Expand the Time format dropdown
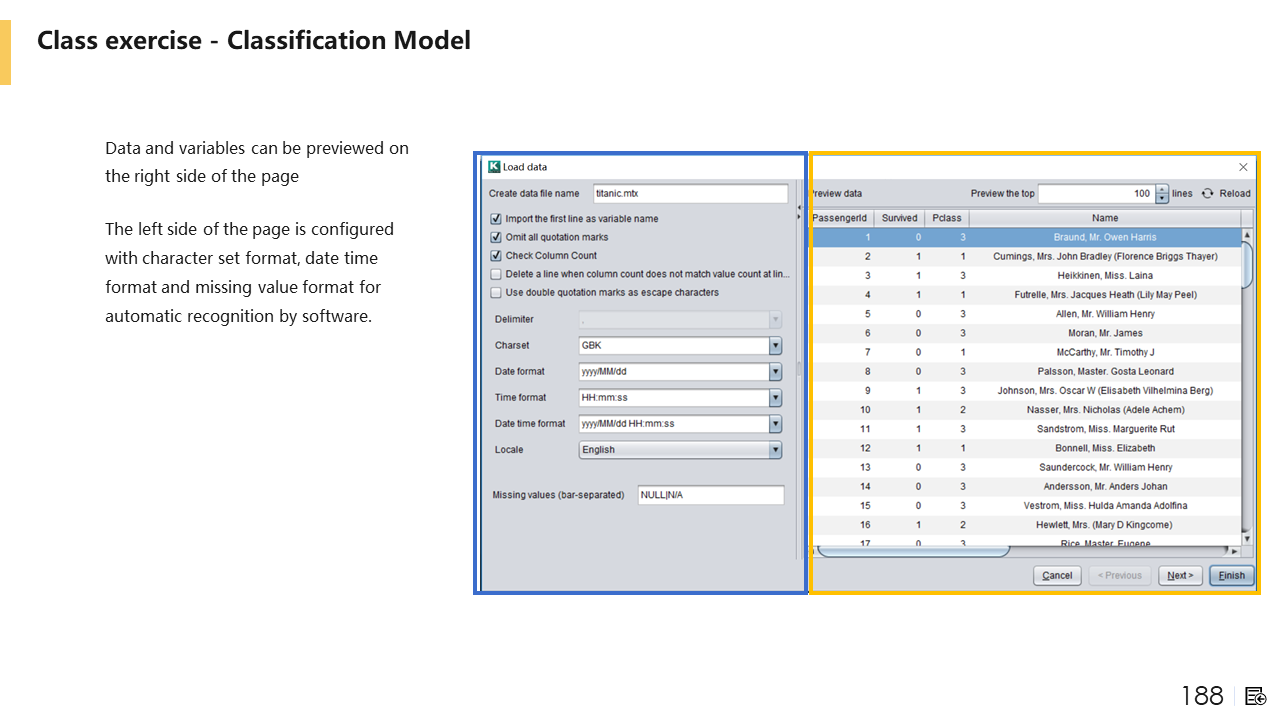 [x=775, y=398]
